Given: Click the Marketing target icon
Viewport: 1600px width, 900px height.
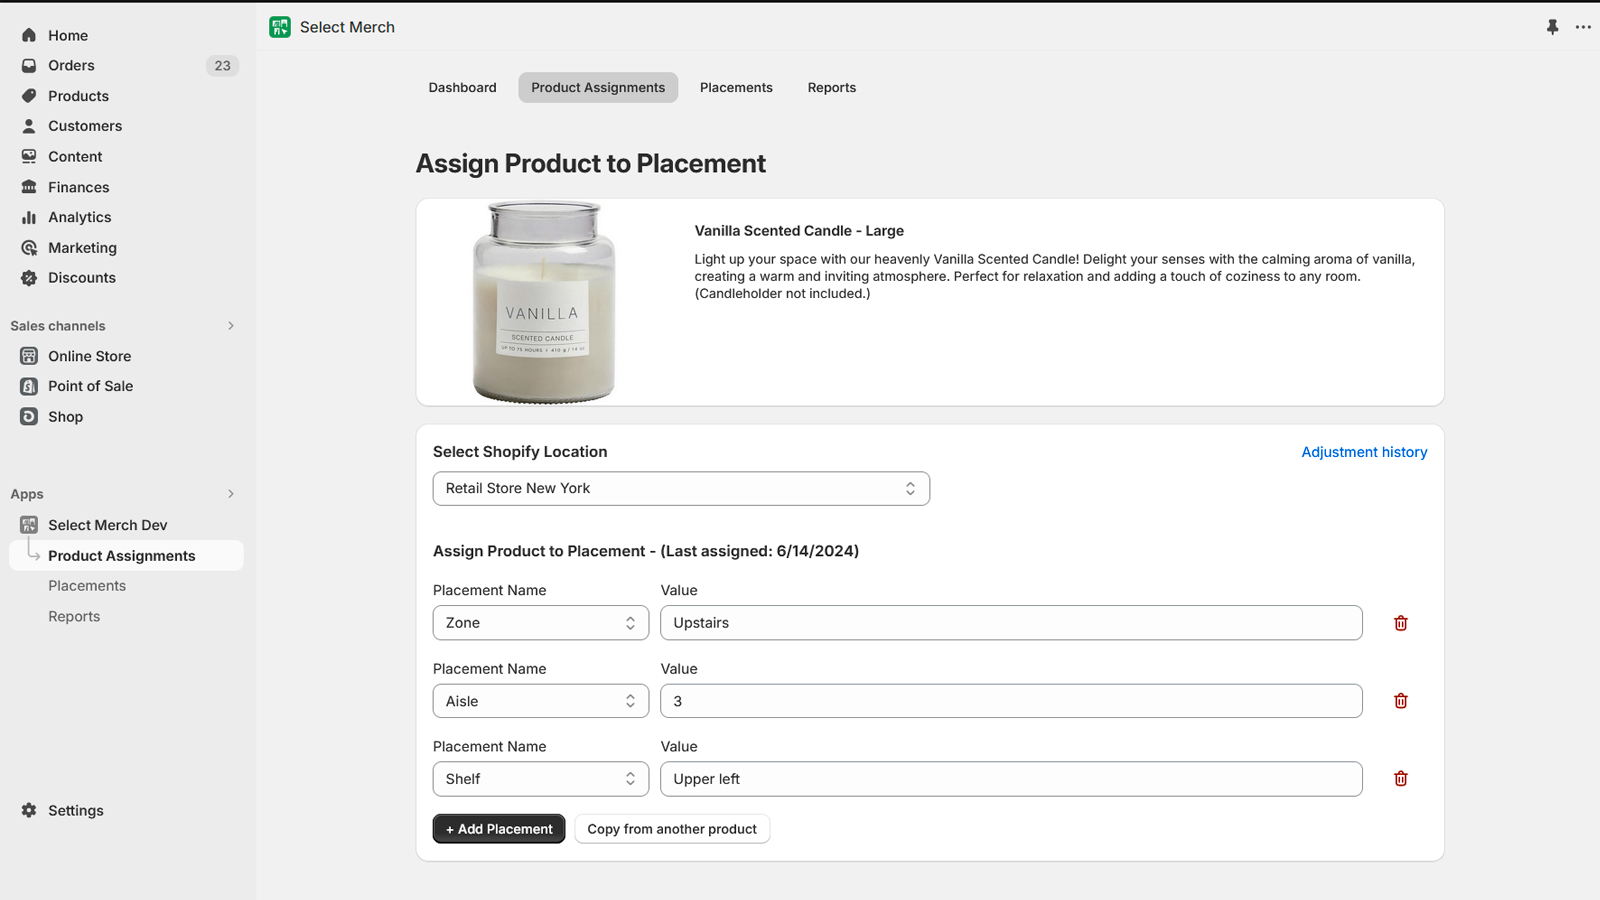Looking at the screenshot, I should [x=29, y=248].
